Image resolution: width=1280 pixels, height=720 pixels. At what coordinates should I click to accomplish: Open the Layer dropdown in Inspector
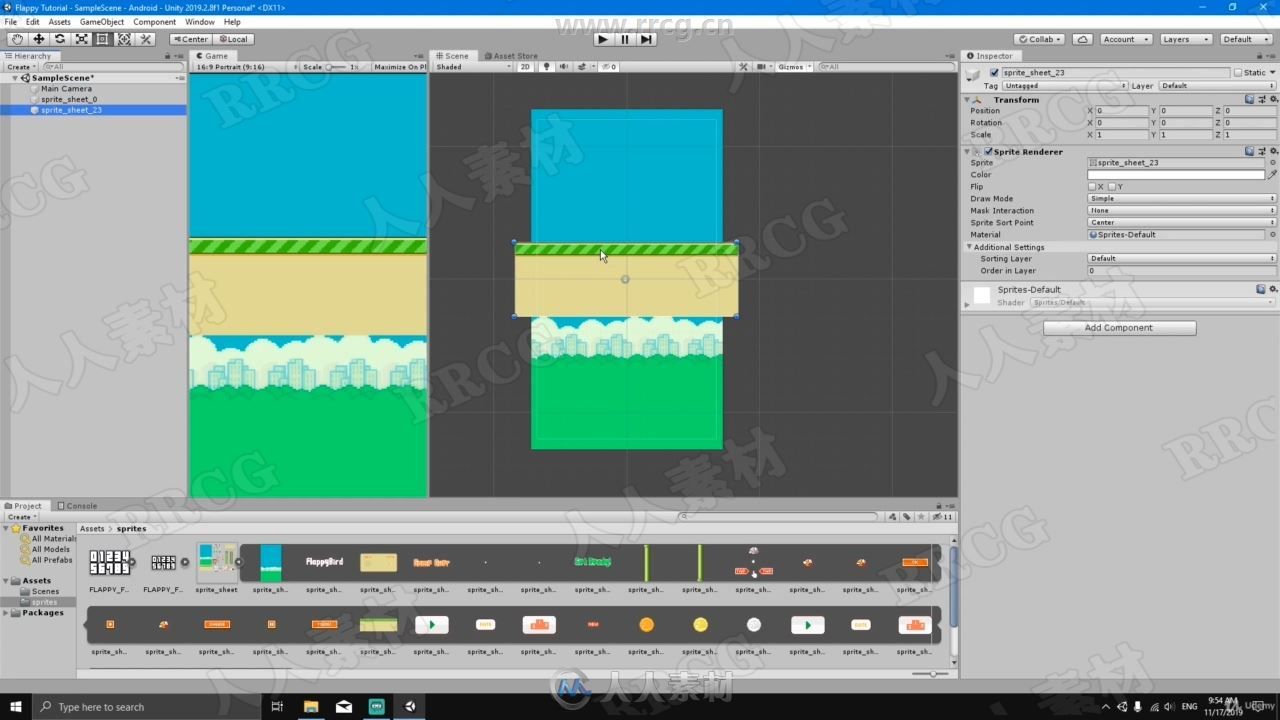click(1218, 86)
